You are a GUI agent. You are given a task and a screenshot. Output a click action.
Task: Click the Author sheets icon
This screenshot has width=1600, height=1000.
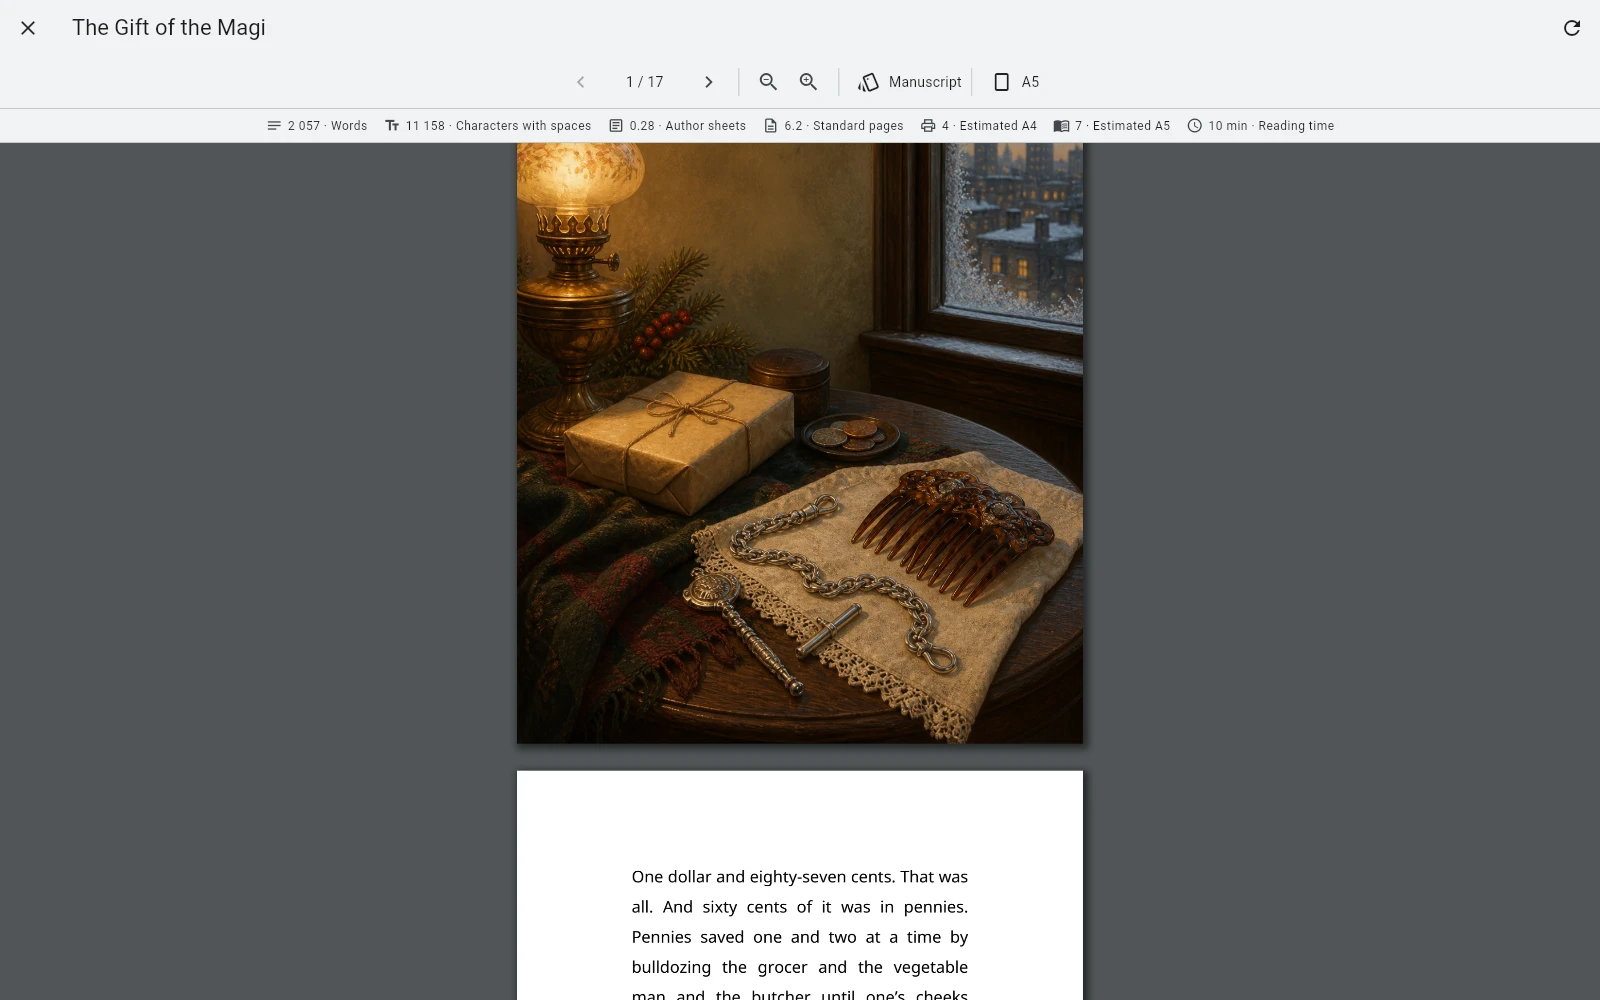(x=616, y=126)
